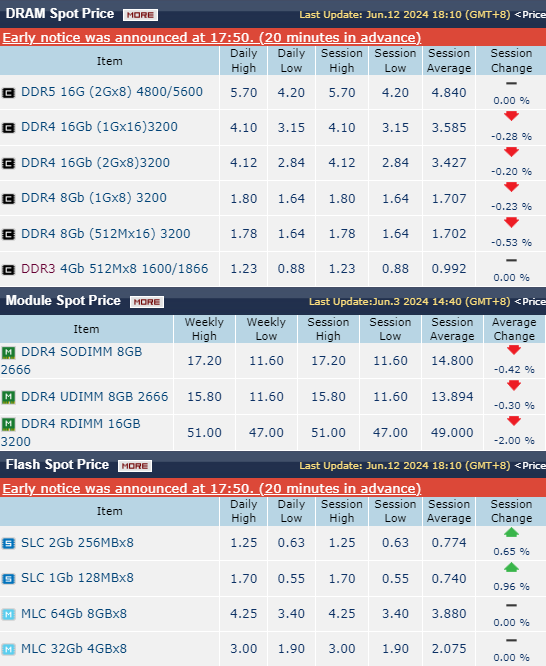The height and width of the screenshot is (666, 546).
Task: Click module icon beside DDR4 RDIMM 16GB
Action: [x=8, y=424]
